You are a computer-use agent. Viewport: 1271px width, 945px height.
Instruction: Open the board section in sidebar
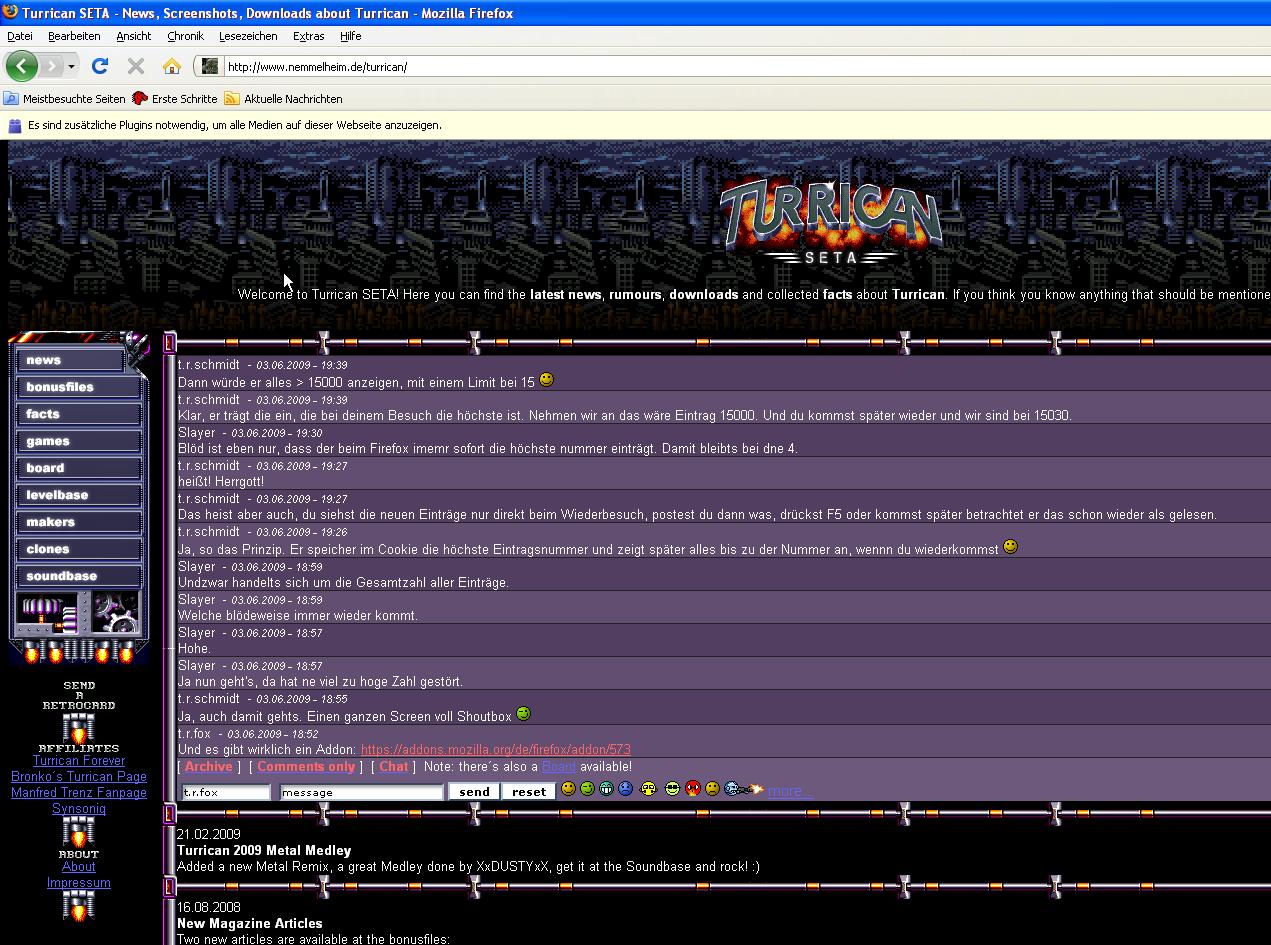tap(77, 468)
